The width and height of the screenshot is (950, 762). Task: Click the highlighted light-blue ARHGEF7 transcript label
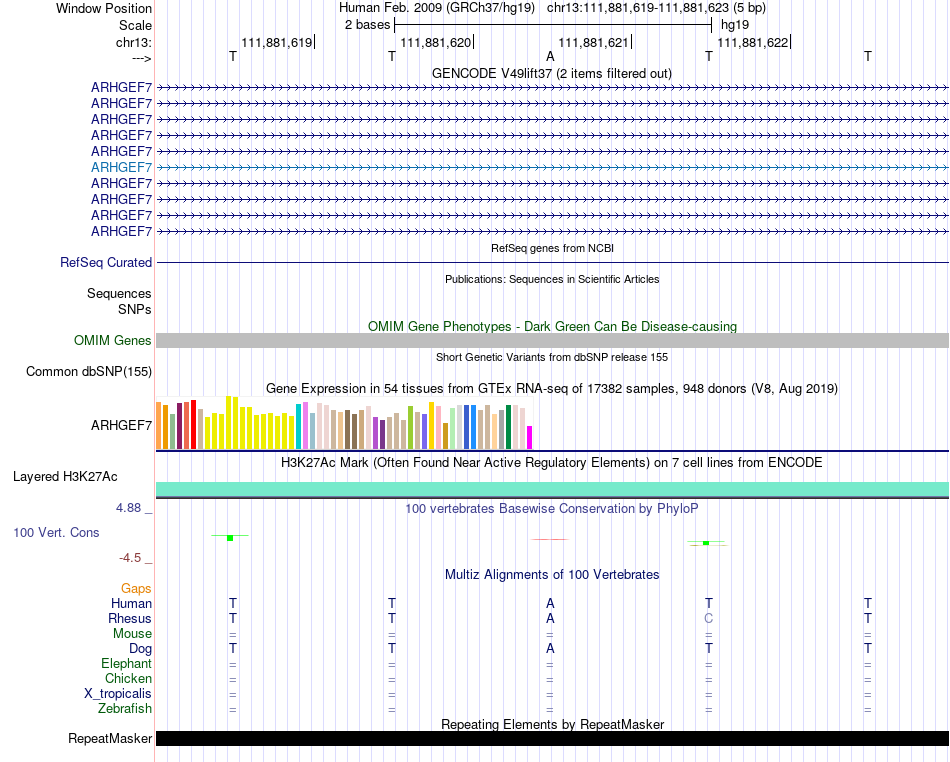click(121, 167)
